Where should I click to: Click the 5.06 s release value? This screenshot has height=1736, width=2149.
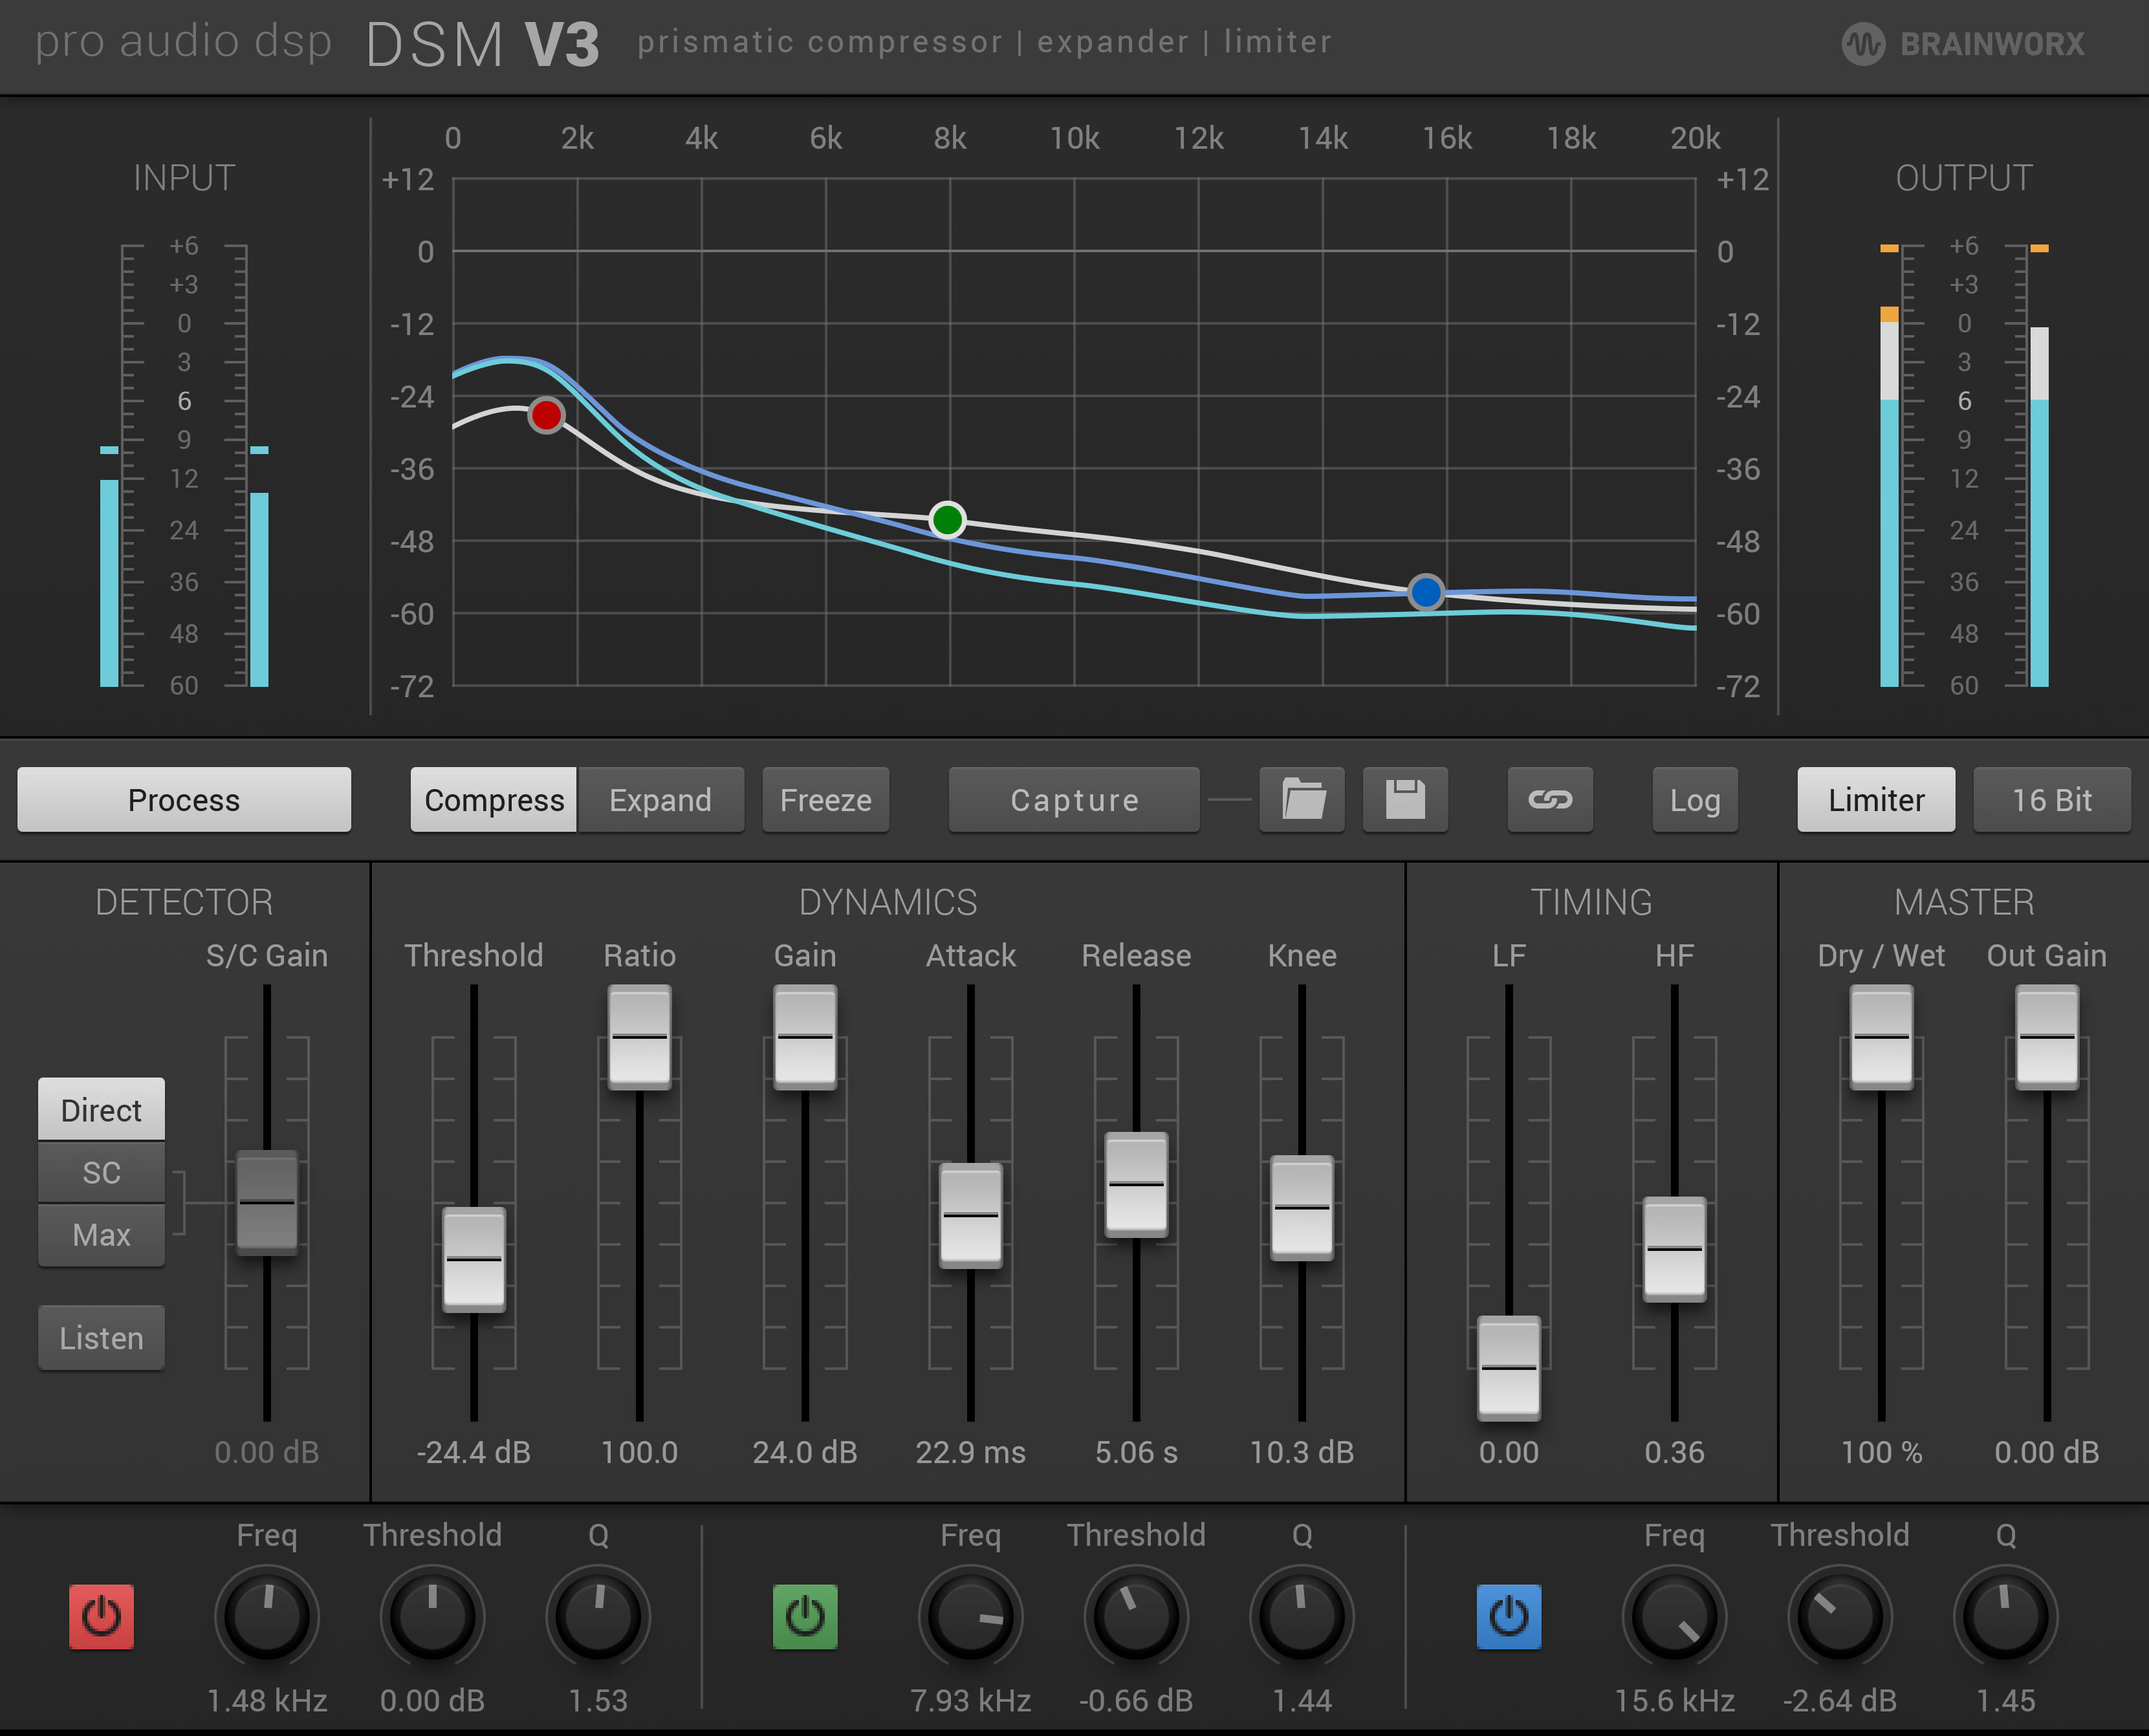pos(1136,1452)
